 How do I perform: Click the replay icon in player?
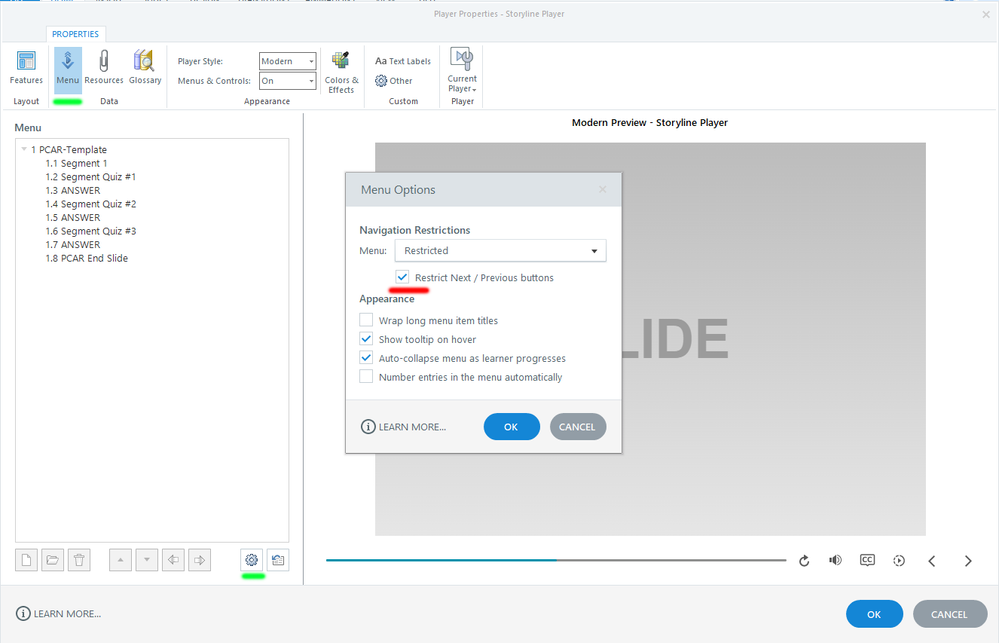pyautogui.click(x=804, y=561)
